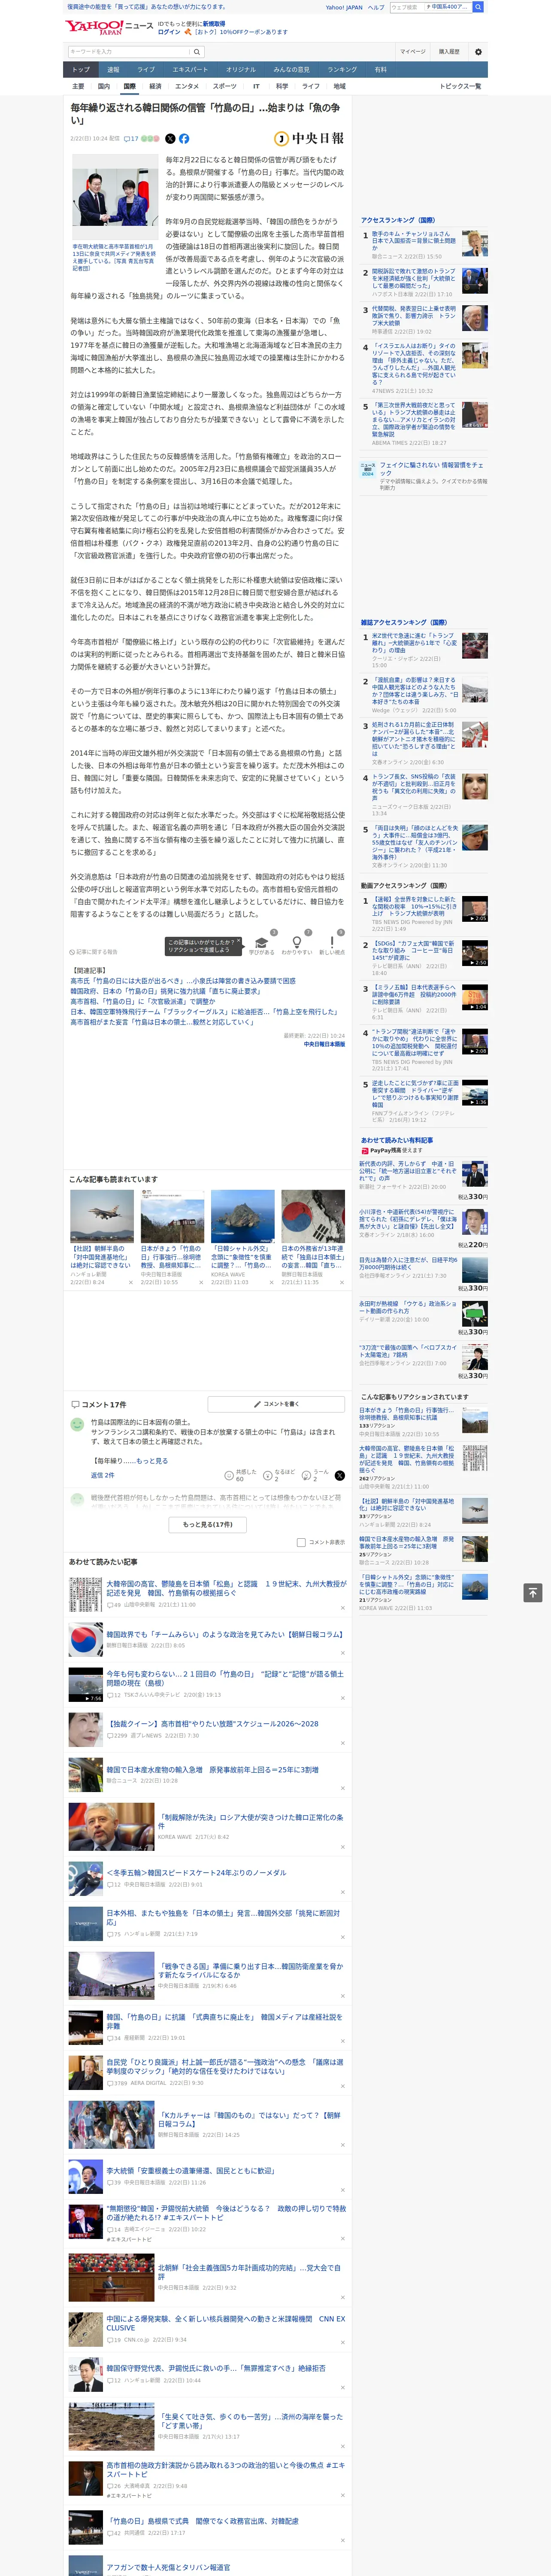Open the article's comment count icon showing 17

[131, 139]
